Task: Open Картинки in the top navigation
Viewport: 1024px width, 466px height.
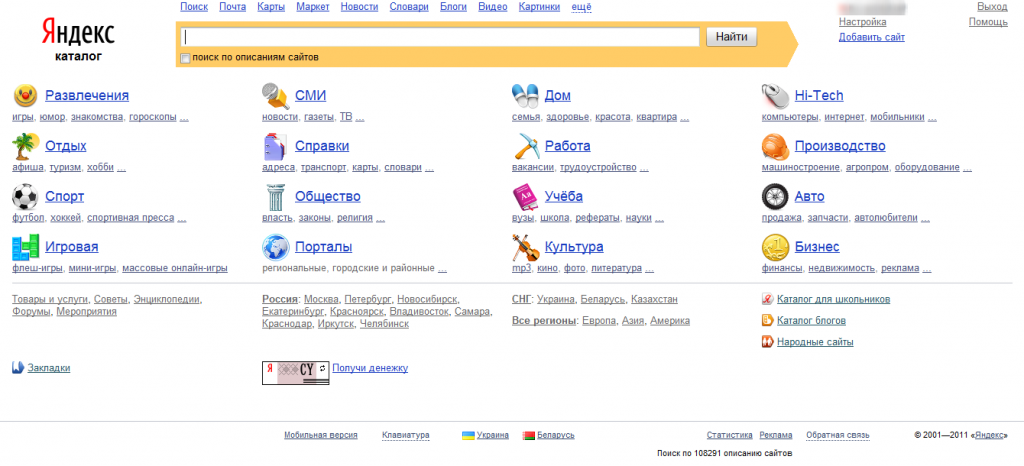Action: (x=539, y=7)
